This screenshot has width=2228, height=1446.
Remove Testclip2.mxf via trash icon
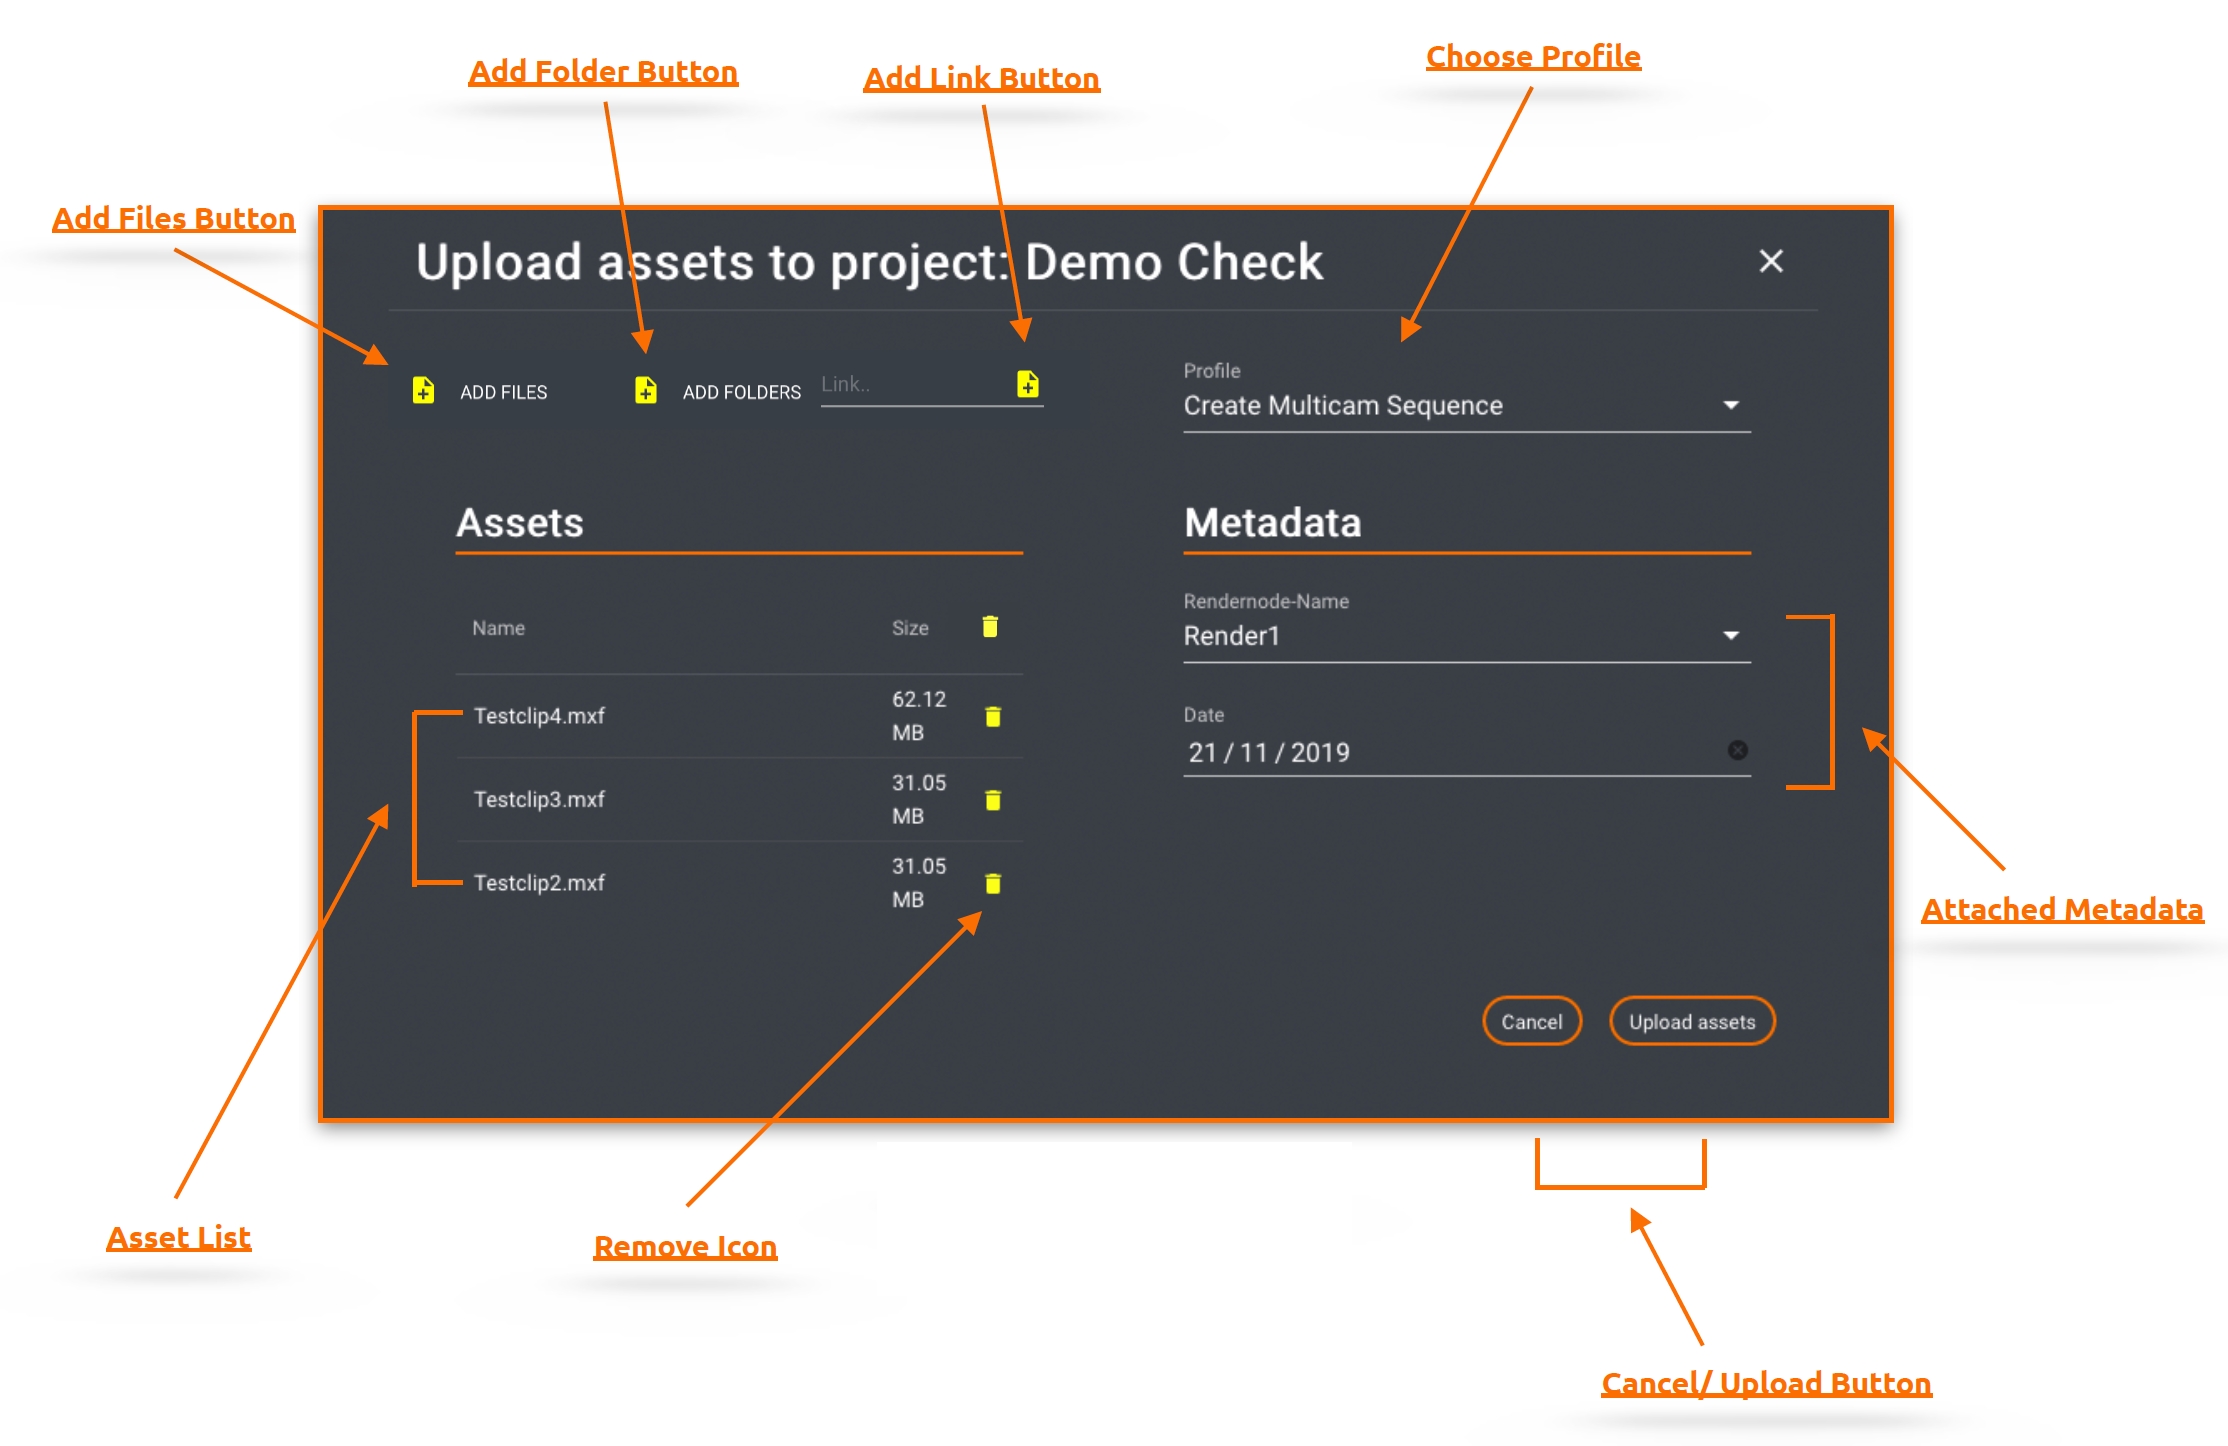pos(993,883)
